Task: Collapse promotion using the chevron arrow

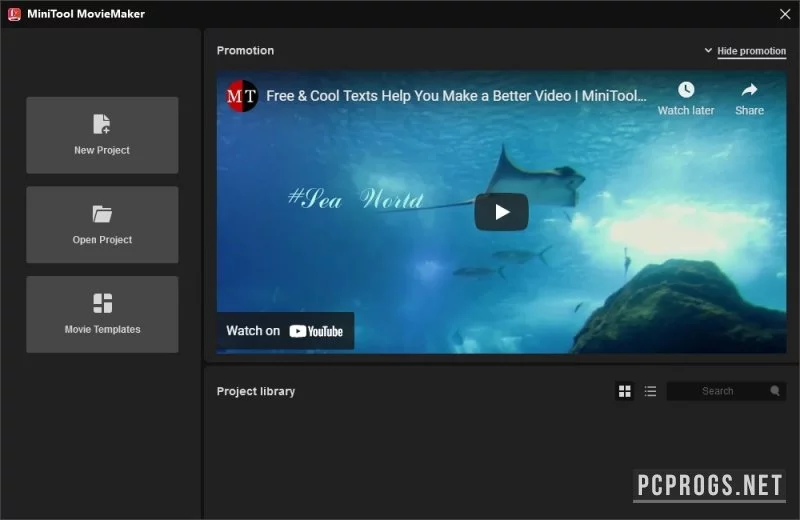Action: 708,51
